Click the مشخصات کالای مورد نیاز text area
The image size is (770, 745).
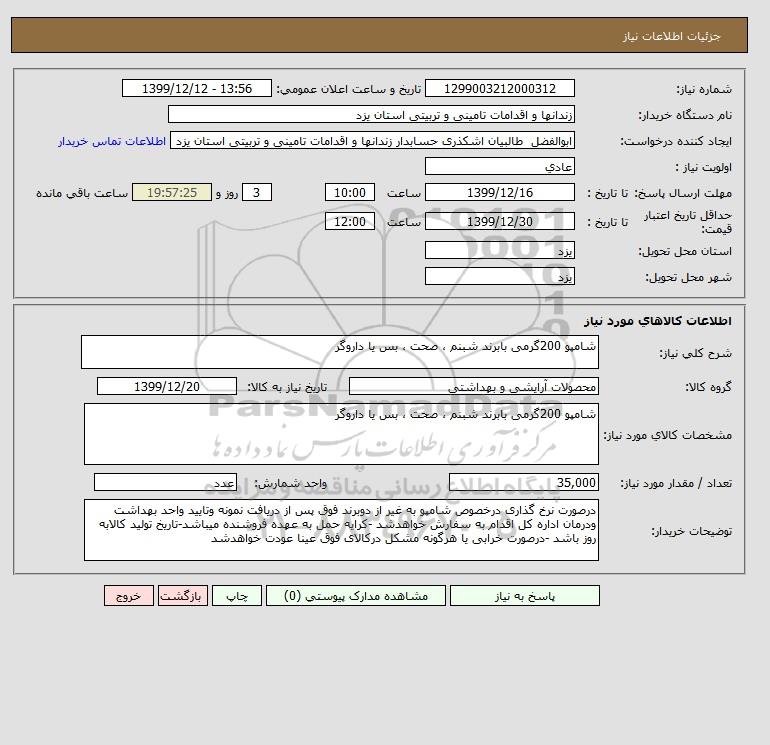[x=341, y=434]
